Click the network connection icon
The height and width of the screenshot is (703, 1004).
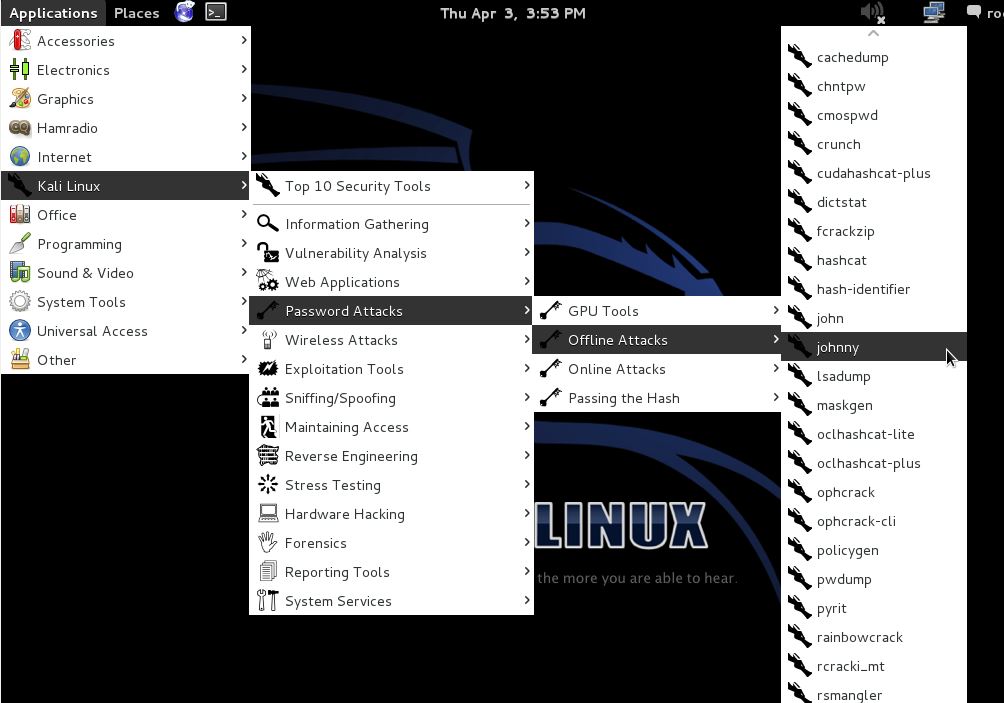(x=934, y=12)
